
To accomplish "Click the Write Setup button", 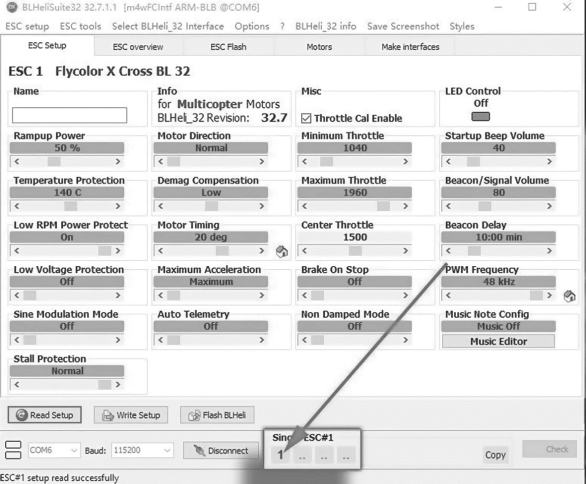I will [x=131, y=415].
